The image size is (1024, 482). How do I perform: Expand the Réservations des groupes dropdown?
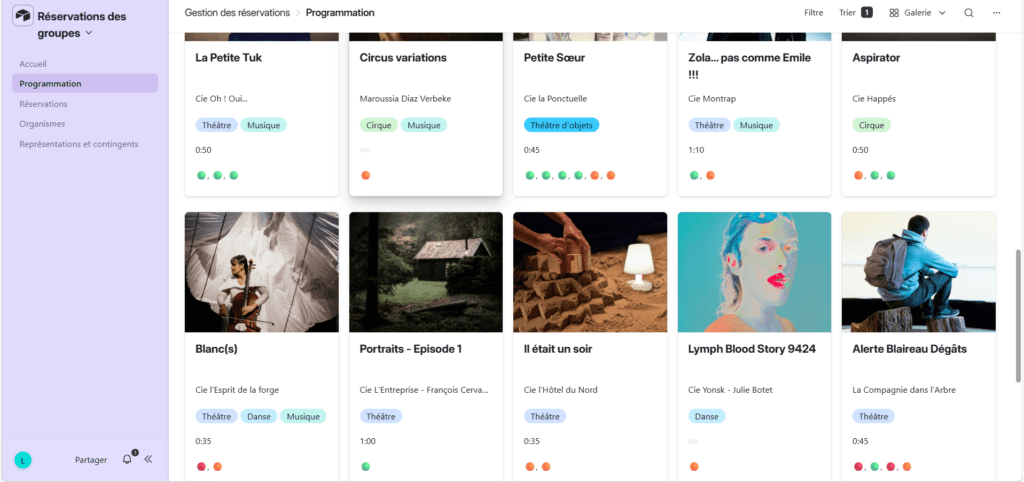tap(89, 33)
